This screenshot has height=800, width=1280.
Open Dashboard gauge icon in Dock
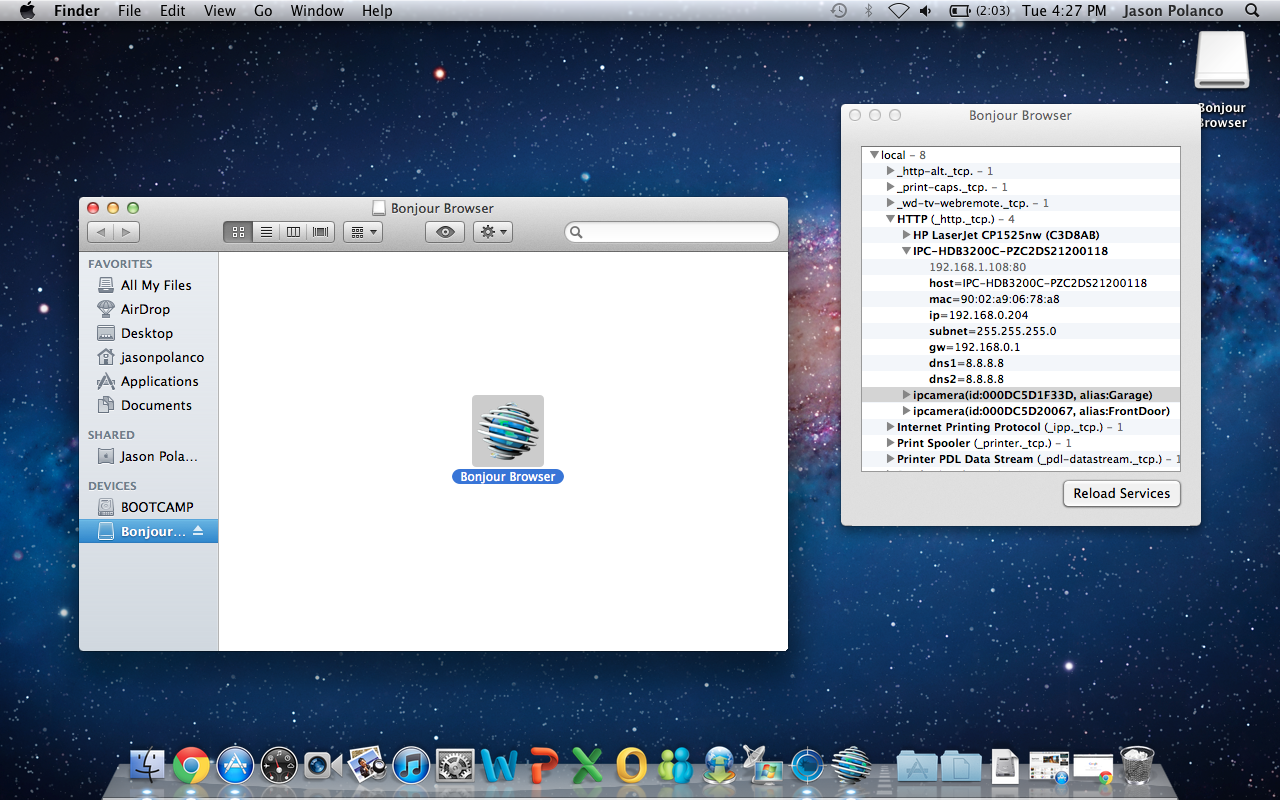[279, 766]
